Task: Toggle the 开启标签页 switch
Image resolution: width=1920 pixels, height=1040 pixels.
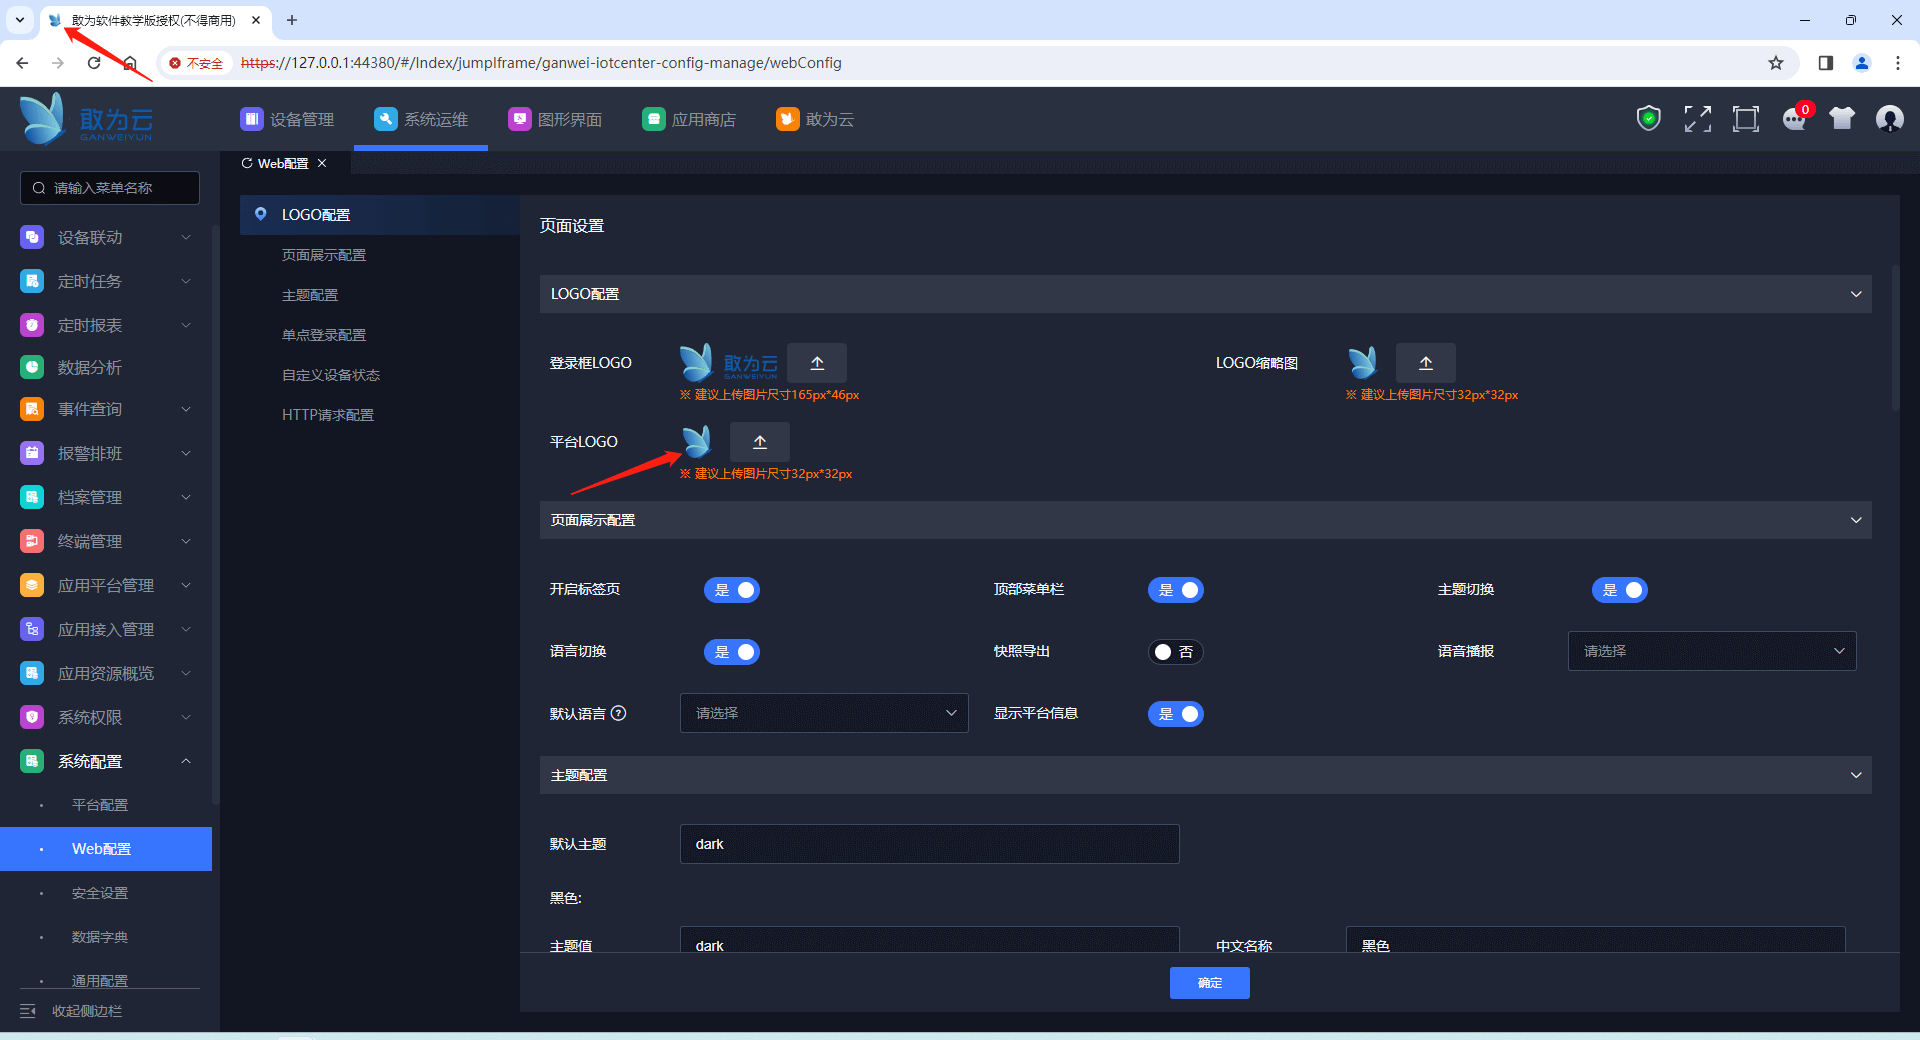Action: coord(732,590)
